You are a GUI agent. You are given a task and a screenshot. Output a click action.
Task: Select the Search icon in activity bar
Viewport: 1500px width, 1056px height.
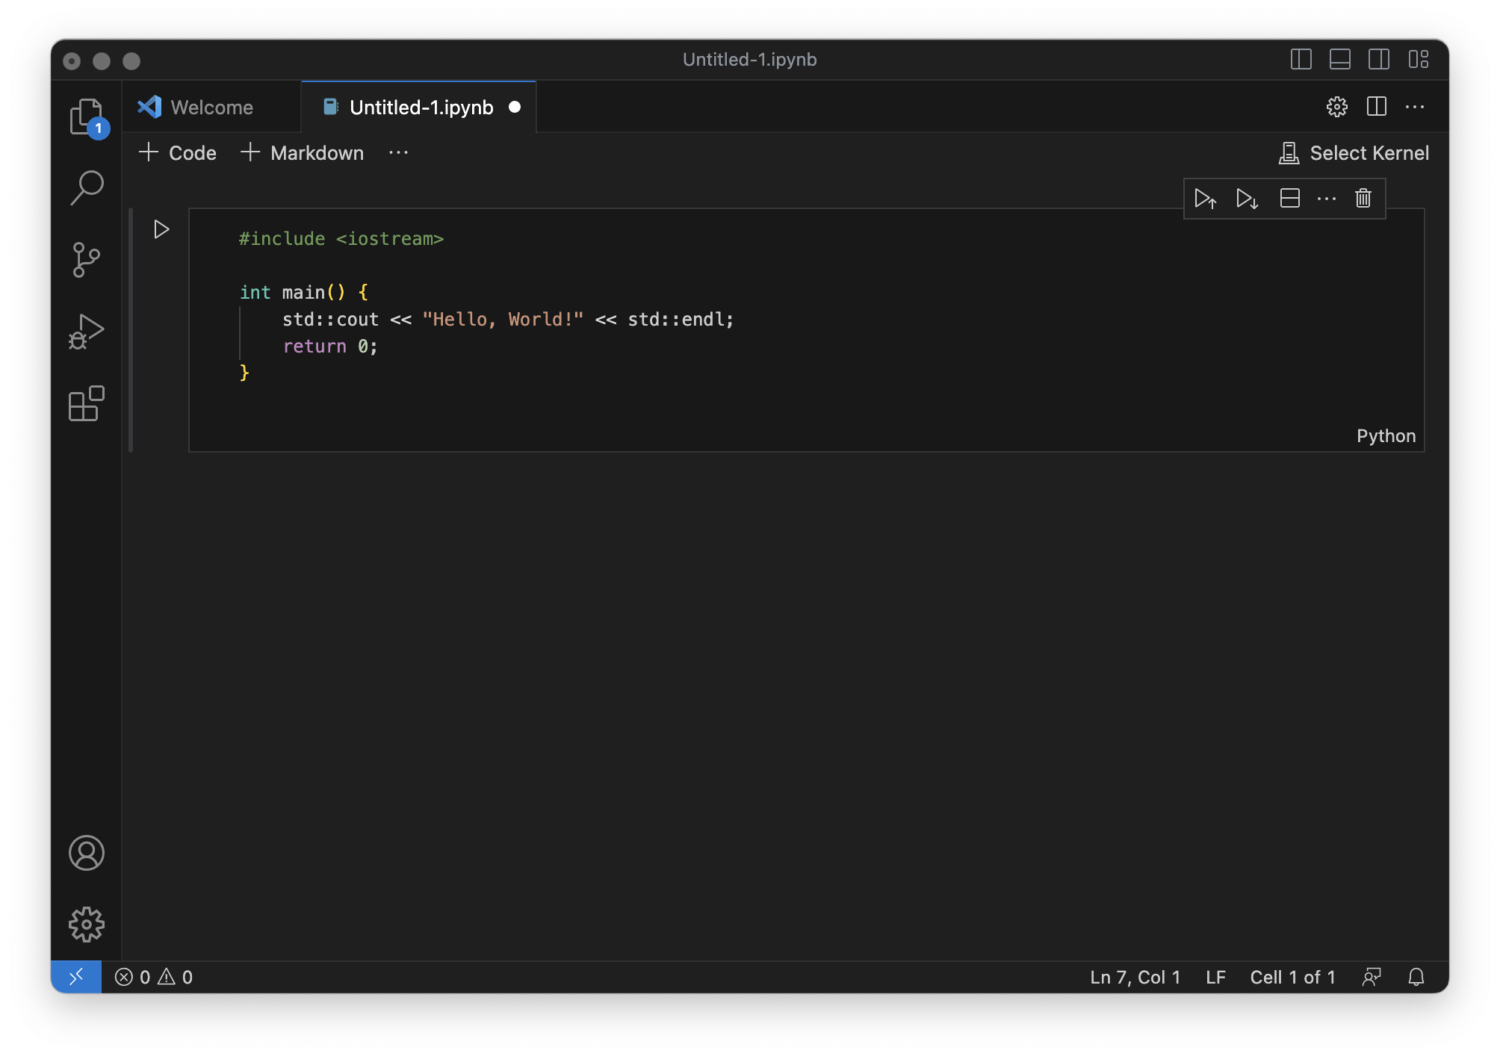[x=85, y=186]
